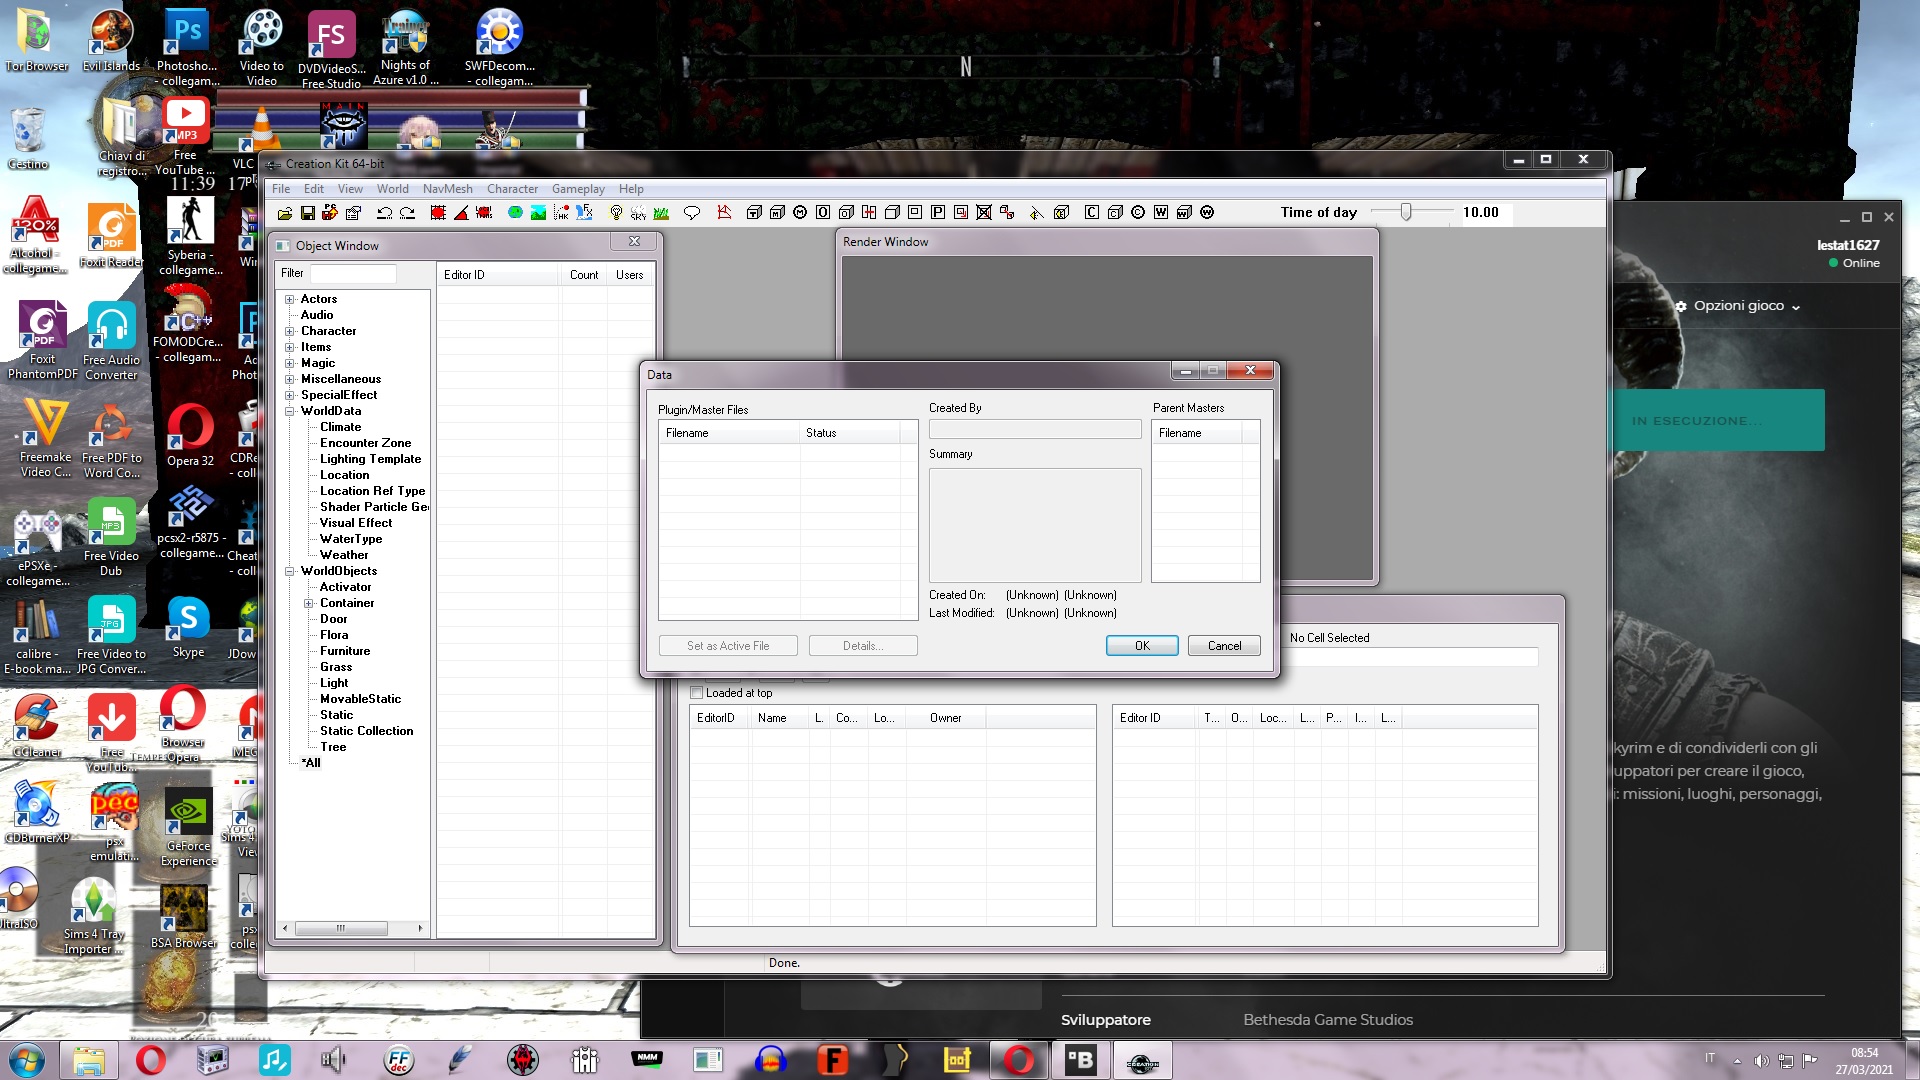Expand the Magic tree node
Image resolution: width=1920 pixels, height=1080 pixels.
(290, 363)
